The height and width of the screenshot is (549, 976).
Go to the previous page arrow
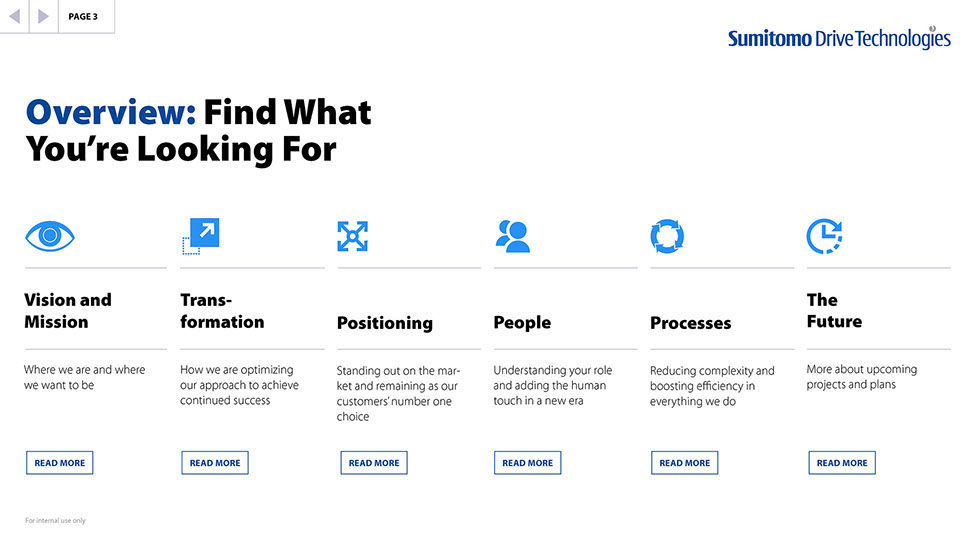click(15, 16)
